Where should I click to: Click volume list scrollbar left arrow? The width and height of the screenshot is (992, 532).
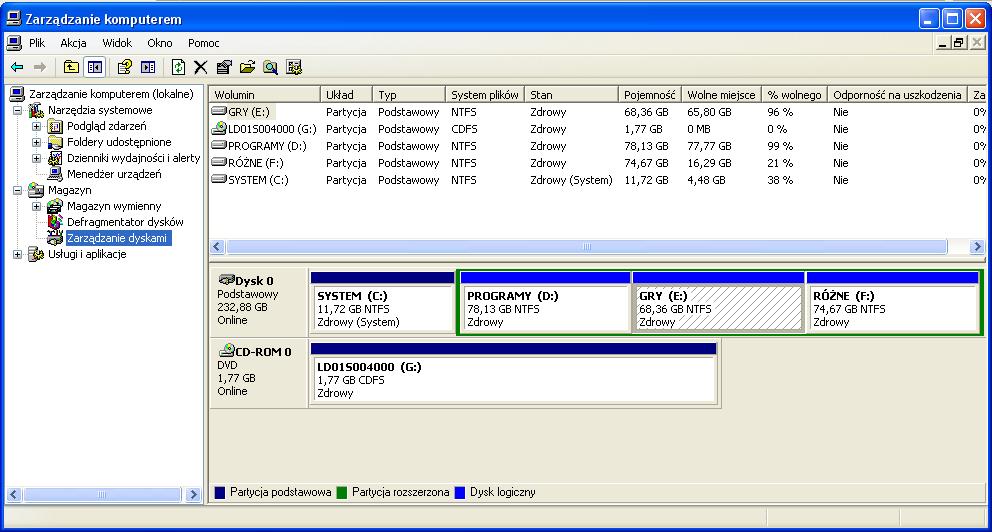coord(218,247)
